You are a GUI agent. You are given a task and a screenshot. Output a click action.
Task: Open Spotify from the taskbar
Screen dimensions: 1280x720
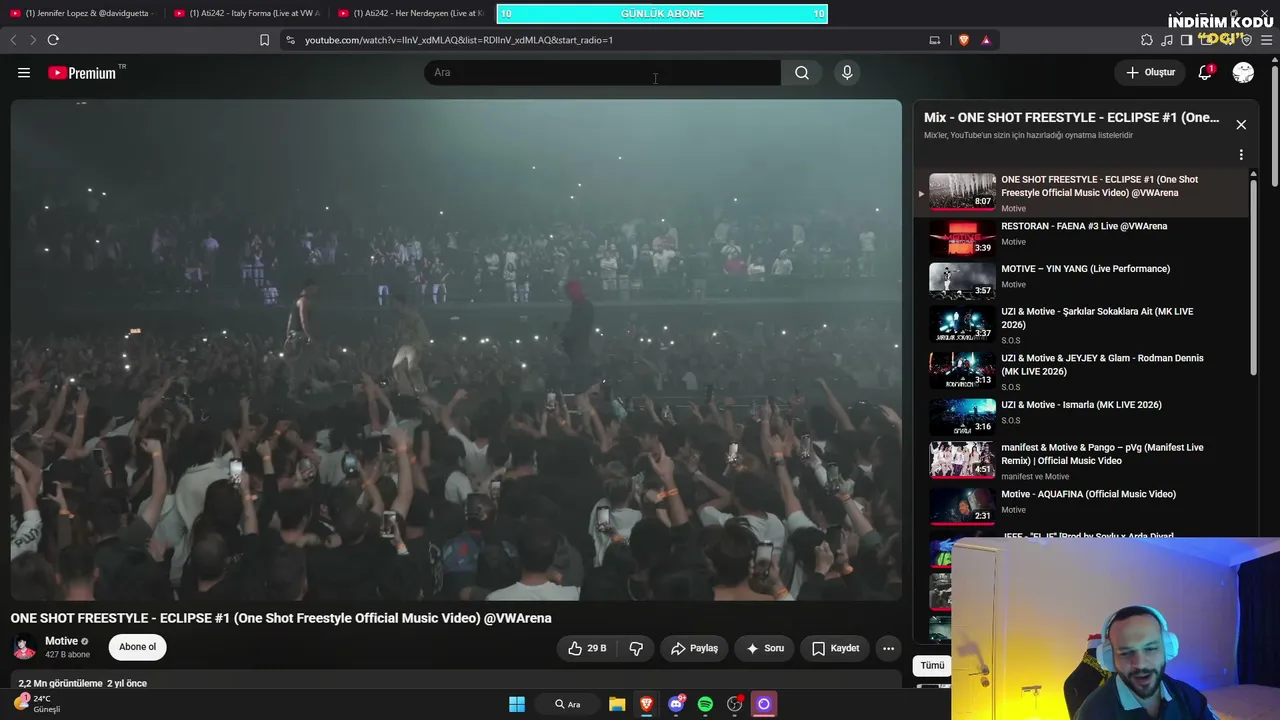click(705, 704)
